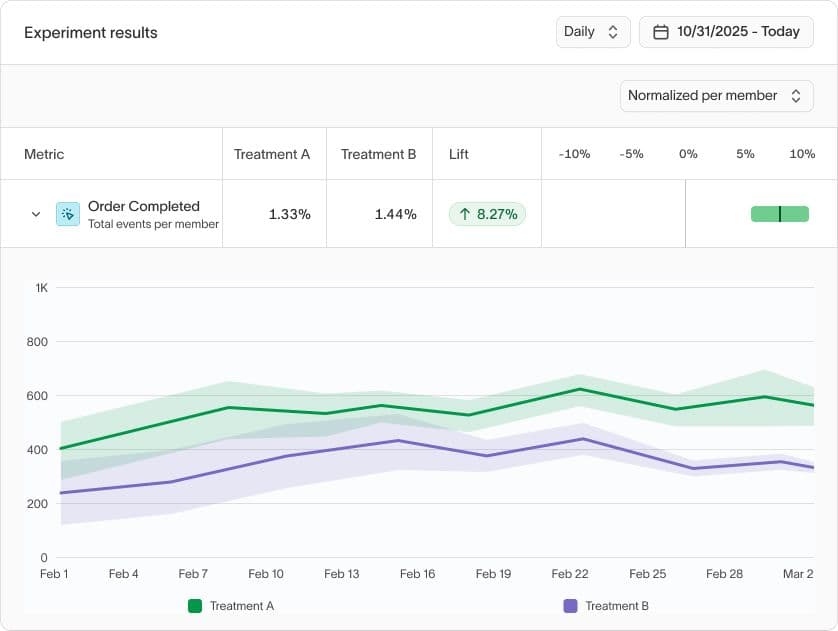Collapse the Order Completed metric row
Image resolution: width=838 pixels, height=631 pixels.
(x=35, y=214)
